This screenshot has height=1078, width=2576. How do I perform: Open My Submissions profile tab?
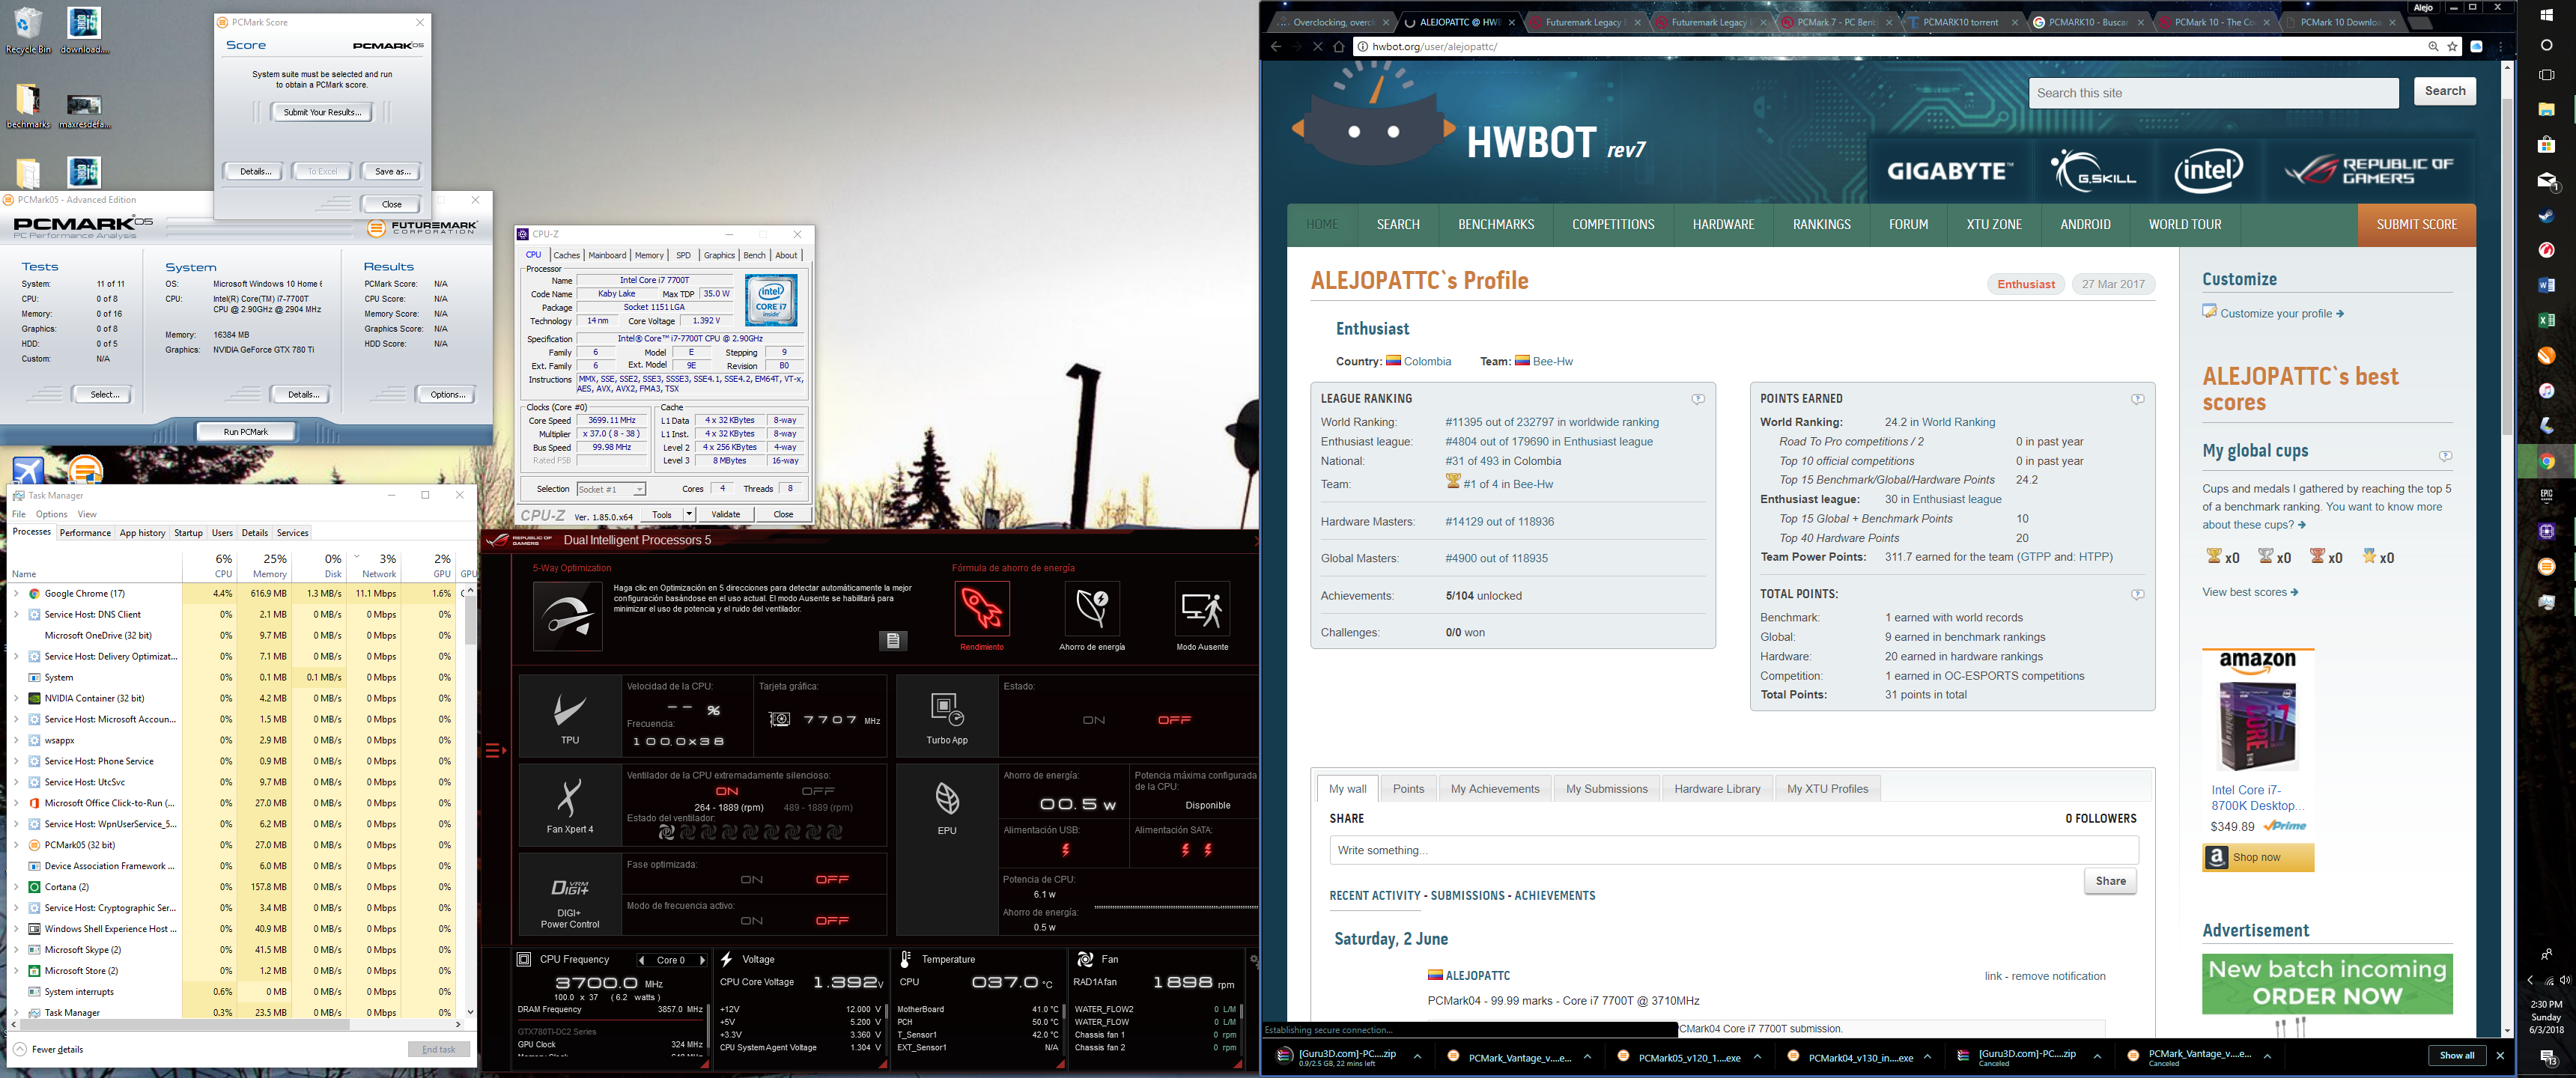tap(1606, 789)
